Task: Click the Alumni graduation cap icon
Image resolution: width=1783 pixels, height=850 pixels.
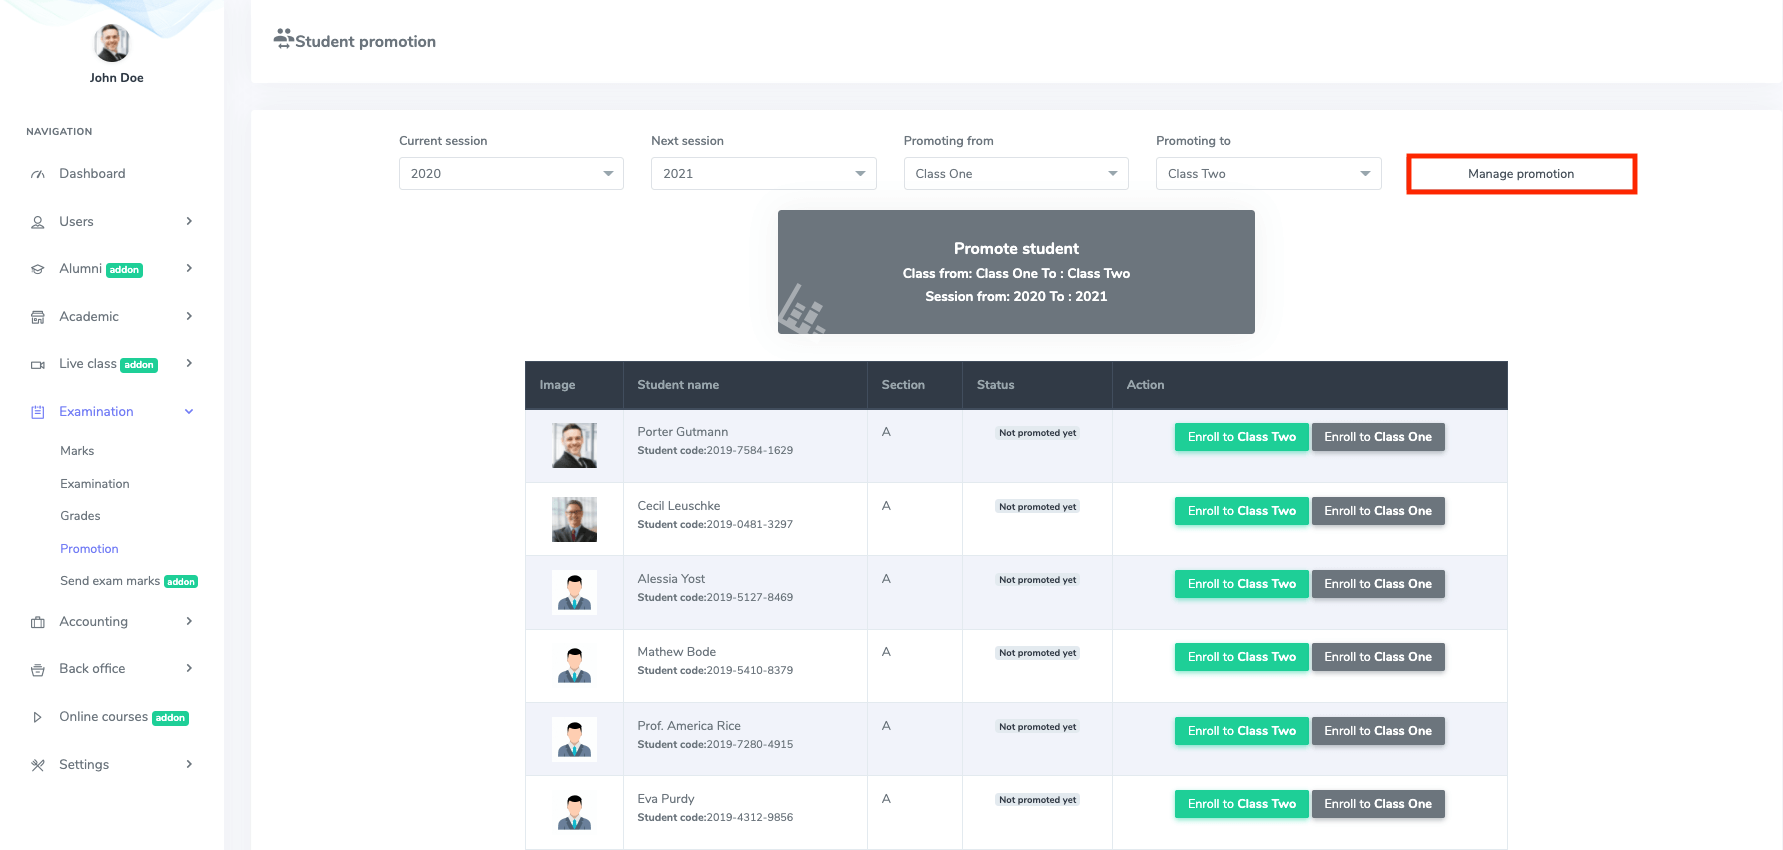Action: point(38,269)
